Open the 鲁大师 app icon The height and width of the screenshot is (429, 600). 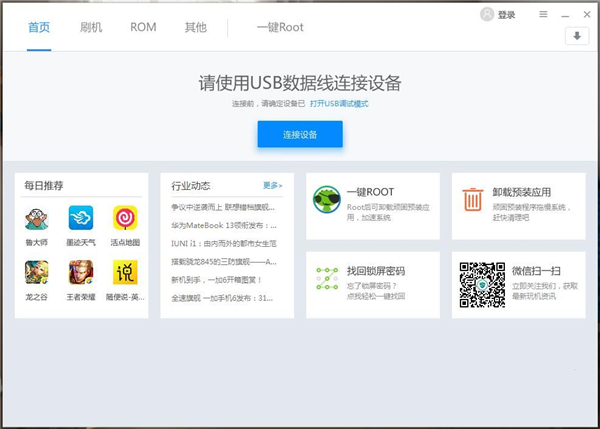pyautogui.click(x=37, y=218)
